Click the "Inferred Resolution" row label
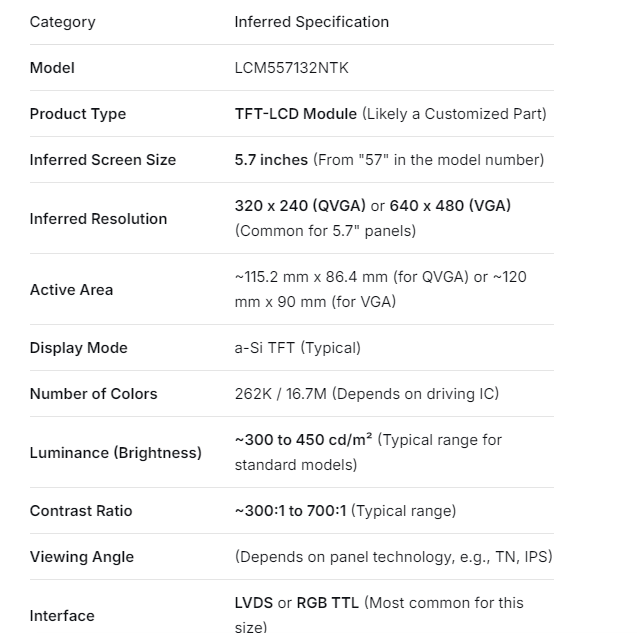Image resolution: width=637 pixels, height=633 pixels. click(x=98, y=219)
